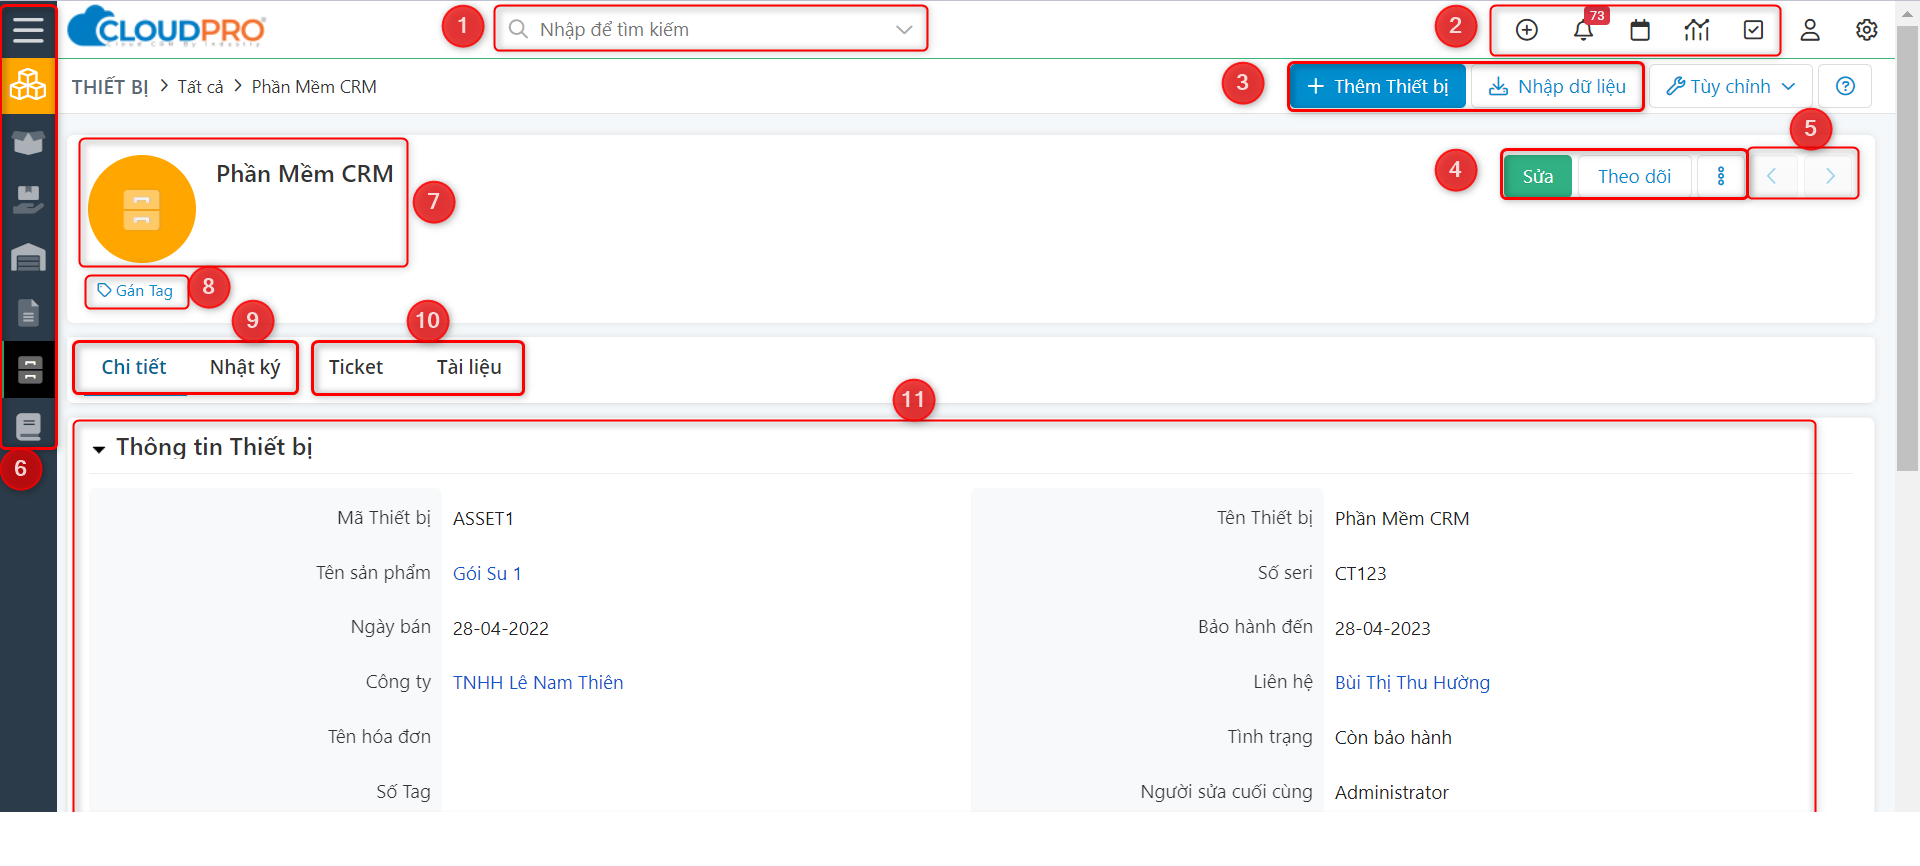The image size is (1920, 866).
Task: Open notifications bell with 73 badge
Action: click(1584, 30)
